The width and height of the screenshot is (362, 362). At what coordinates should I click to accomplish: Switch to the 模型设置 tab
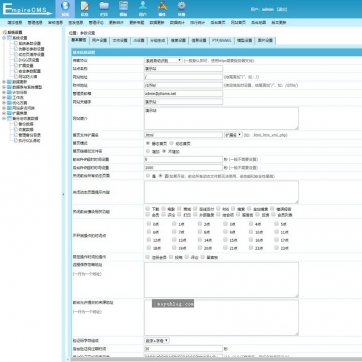[244, 40]
